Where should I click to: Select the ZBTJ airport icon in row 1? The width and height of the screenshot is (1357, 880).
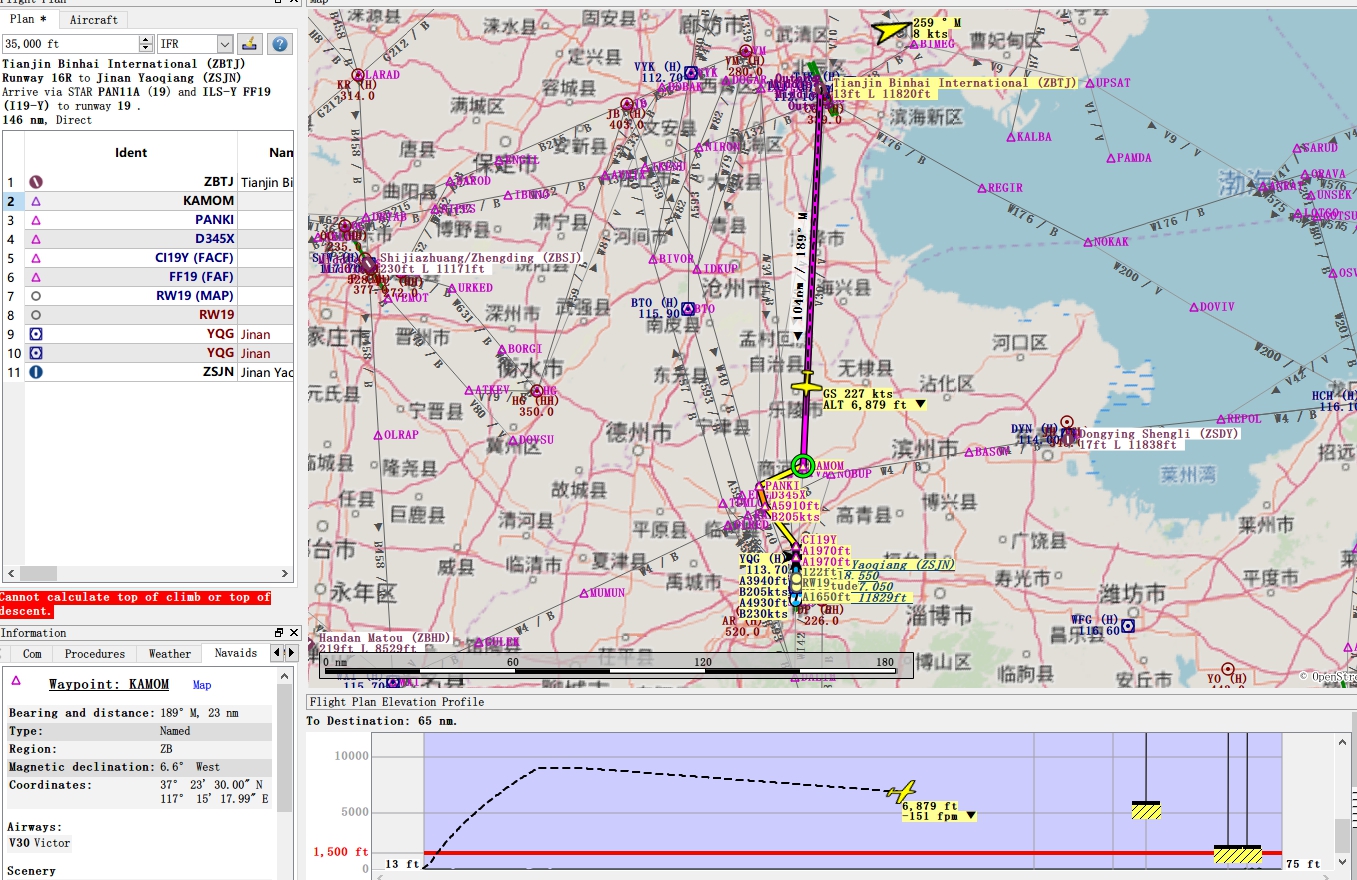click(36, 182)
